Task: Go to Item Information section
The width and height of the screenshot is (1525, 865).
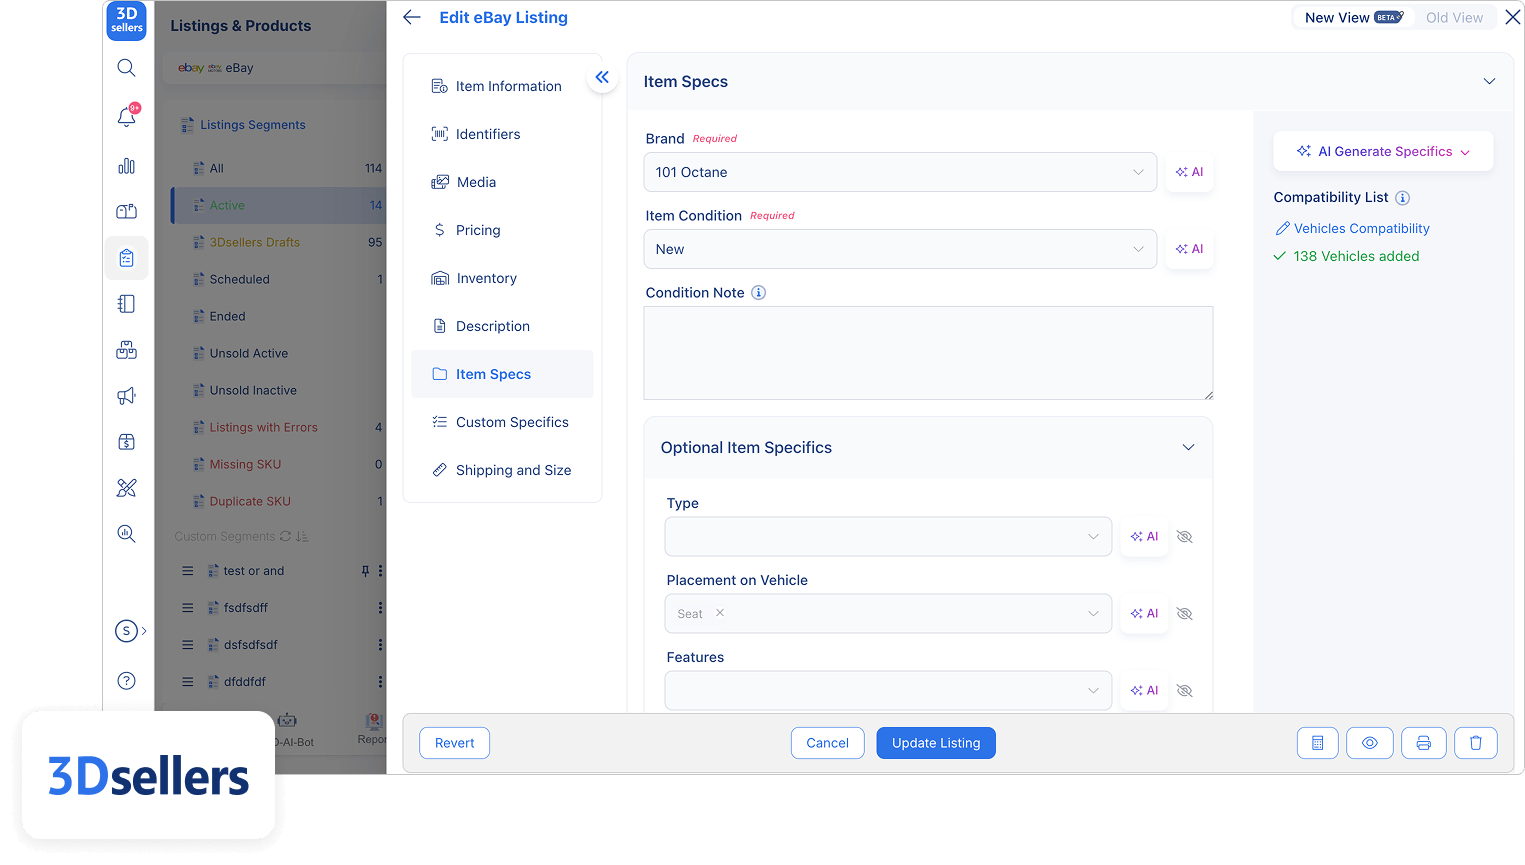Action: pos(502,86)
